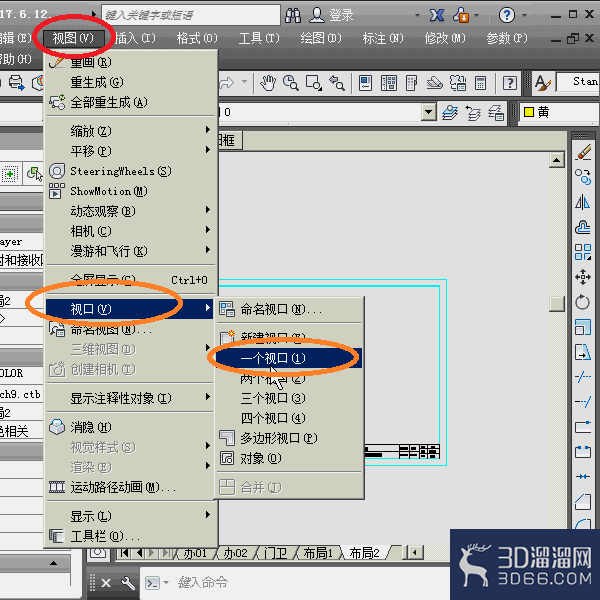Select the 视口(V) submenu entry
This screenshot has width=600, height=600.
coord(130,309)
